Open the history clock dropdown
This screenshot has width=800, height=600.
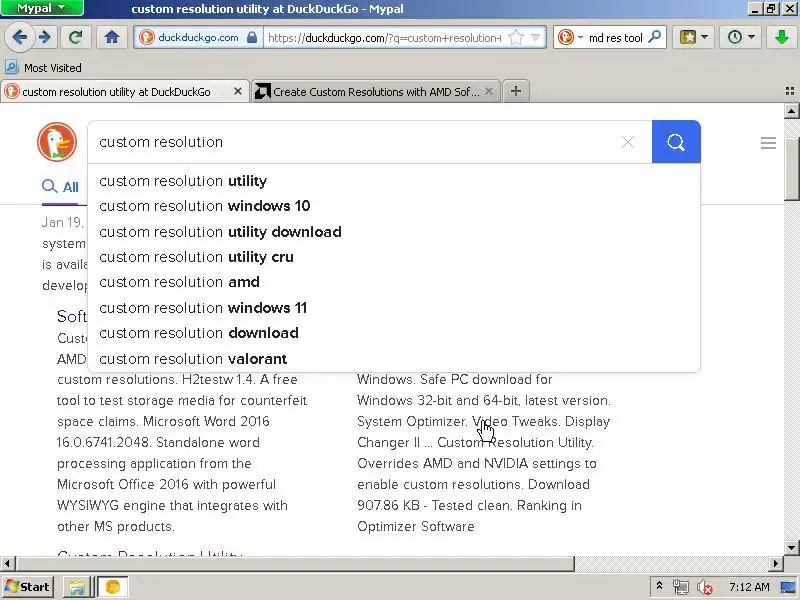click(741, 37)
